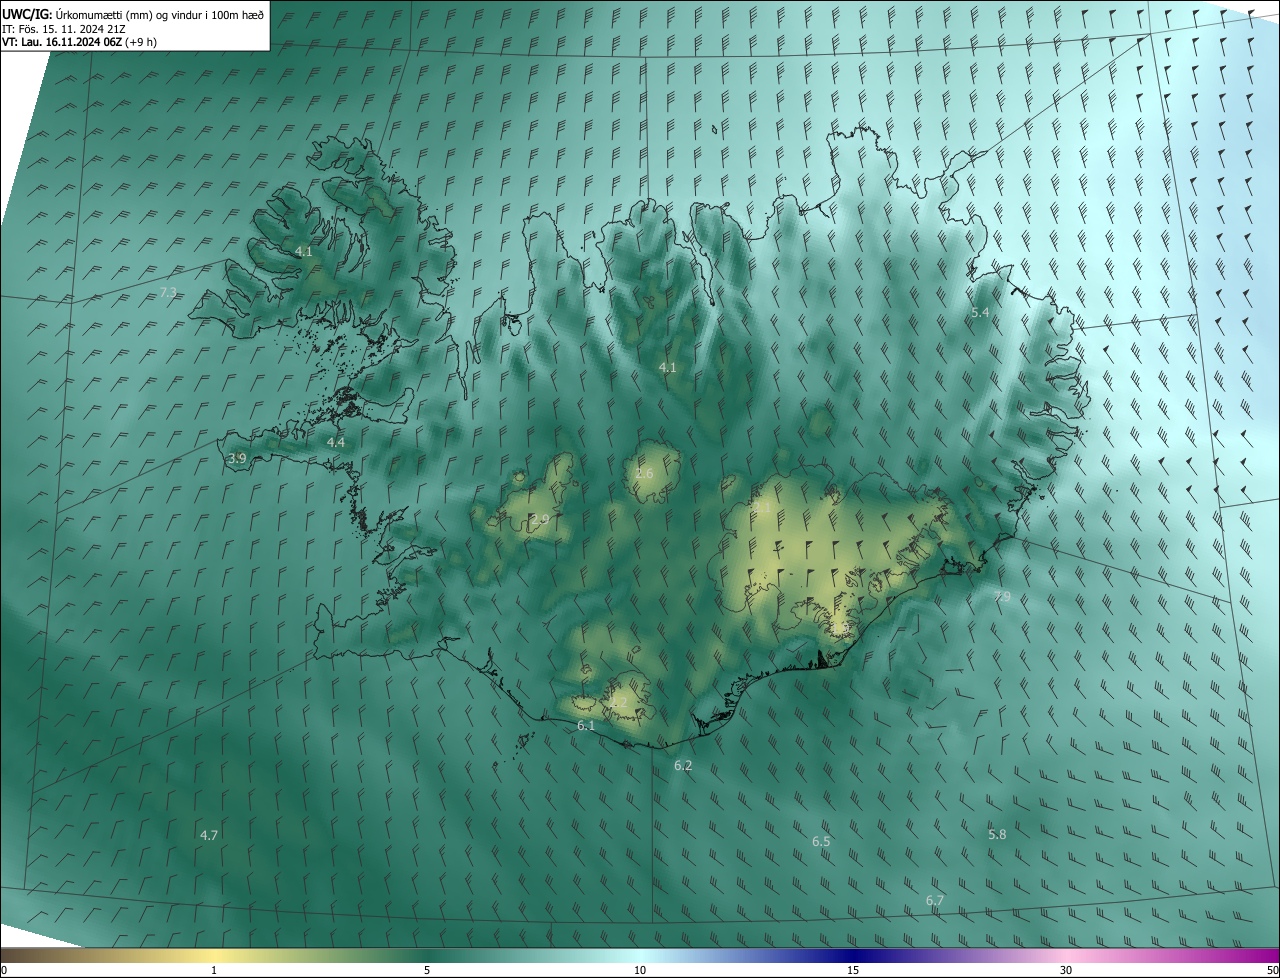Click the 4.4 value on Snæfellsnes peninsula
Viewport: 1280px width, 978px height.
336,442
